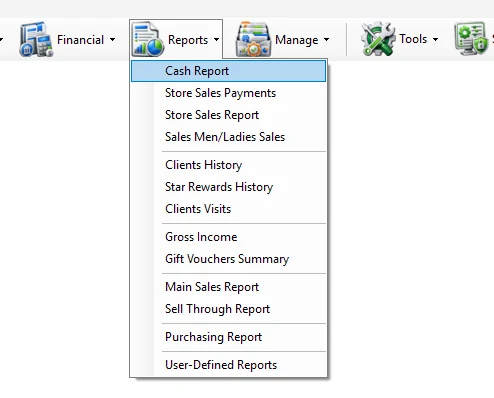Select Cash Report from Reports menu
The image size is (494, 398).
click(x=228, y=71)
